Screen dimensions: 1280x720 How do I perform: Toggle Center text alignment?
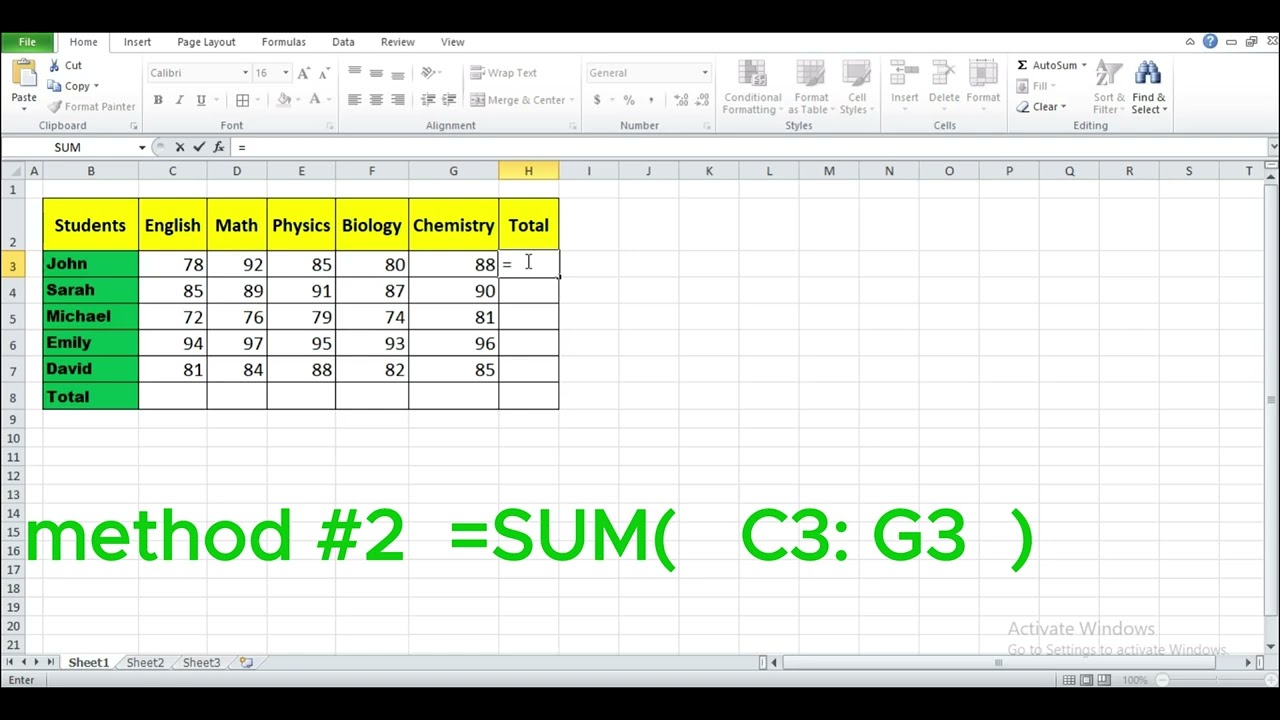click(376, 100)
